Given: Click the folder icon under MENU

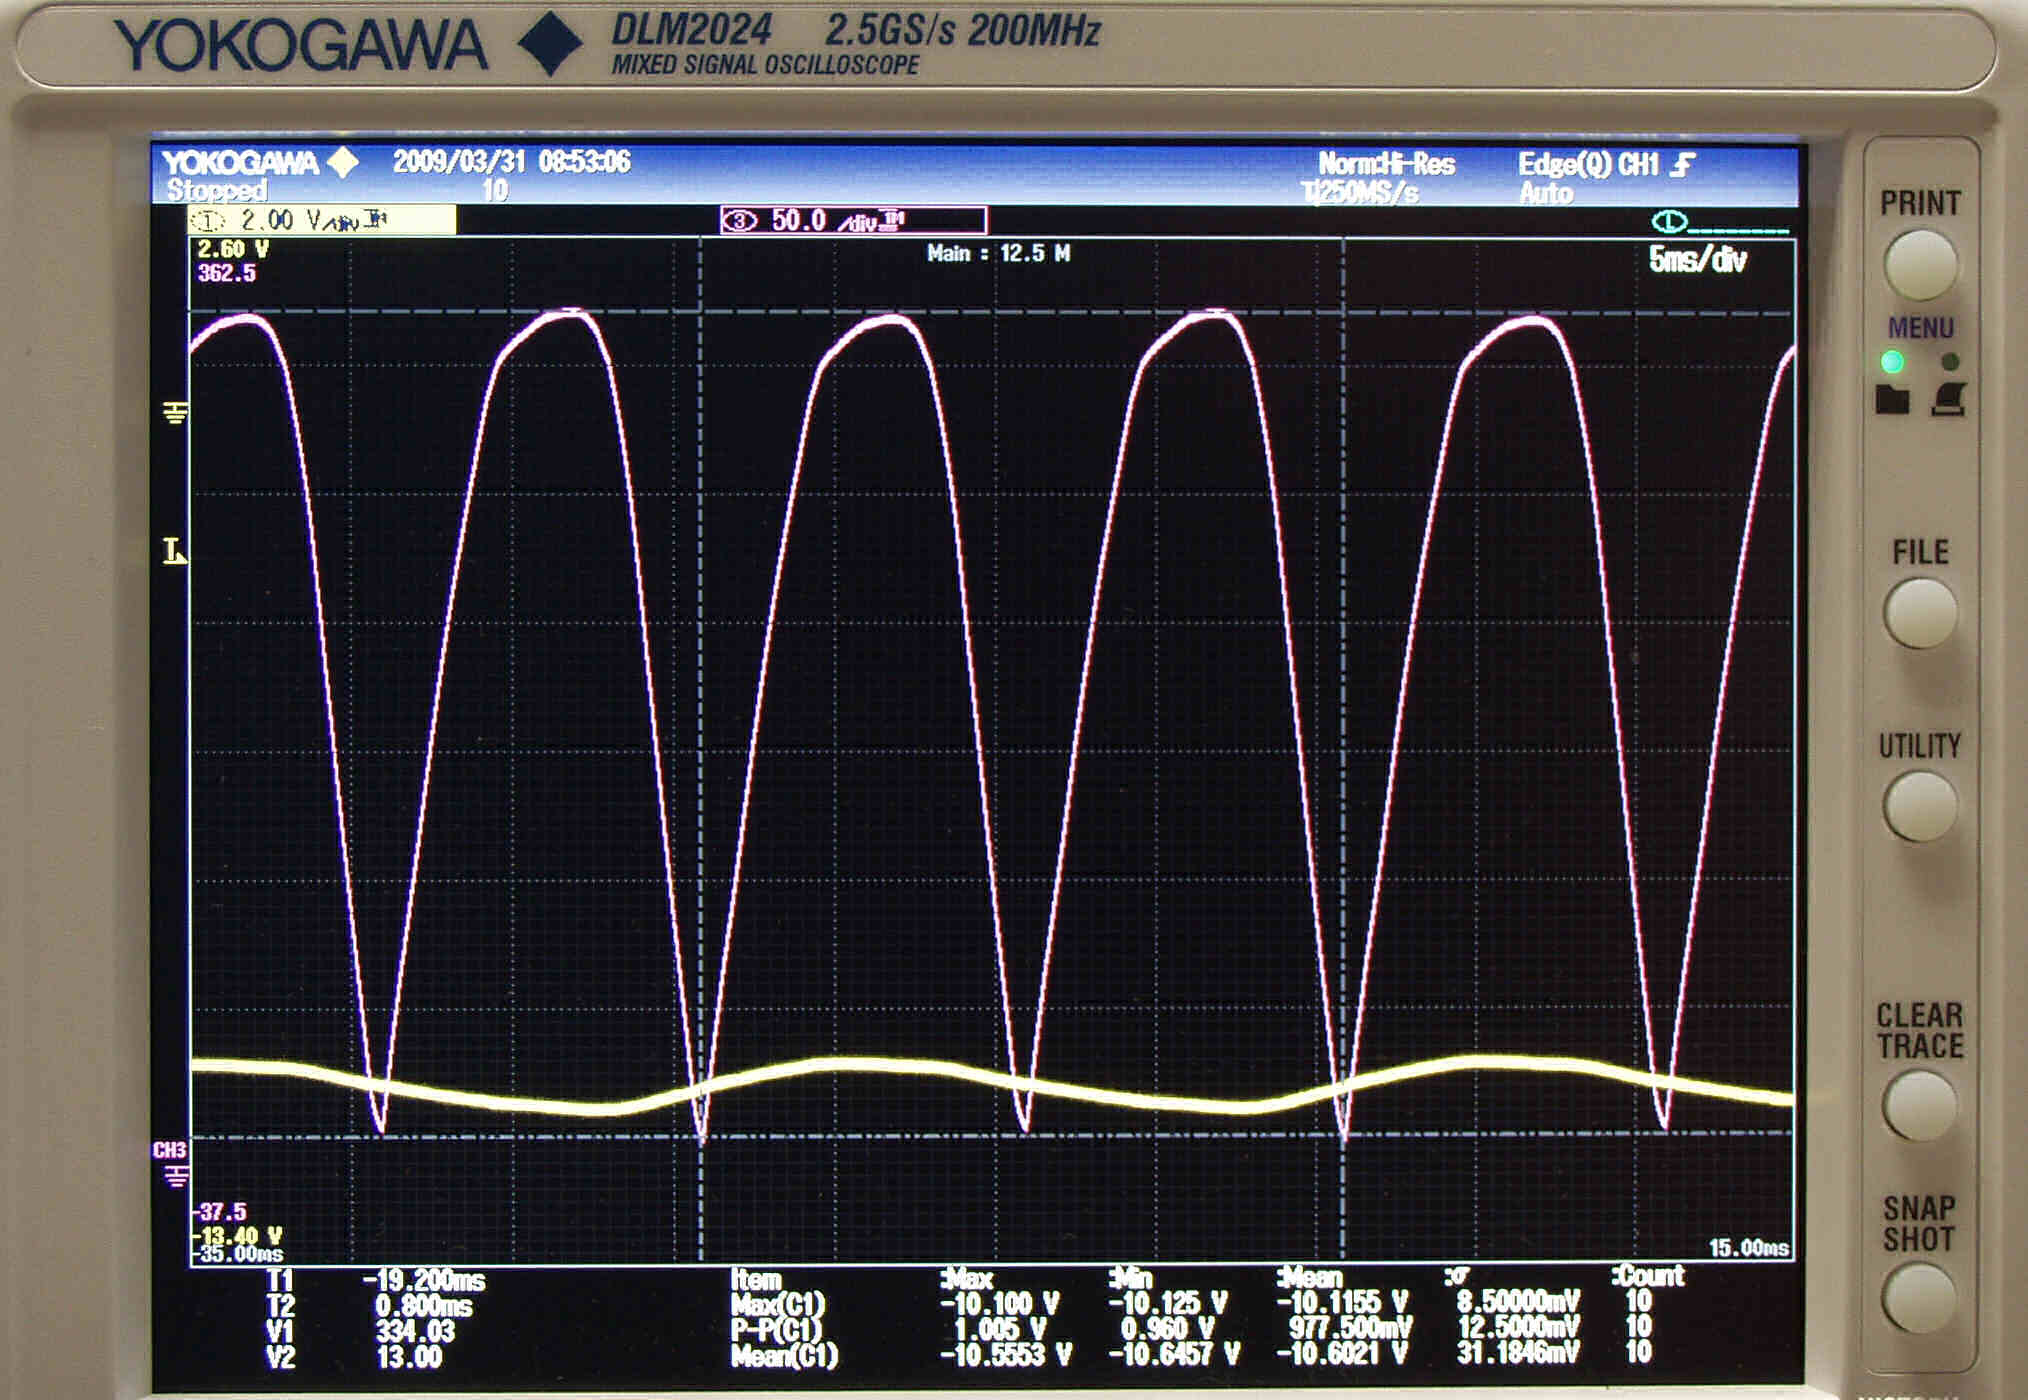Looking at the screenshot, I should [1891, 399].
